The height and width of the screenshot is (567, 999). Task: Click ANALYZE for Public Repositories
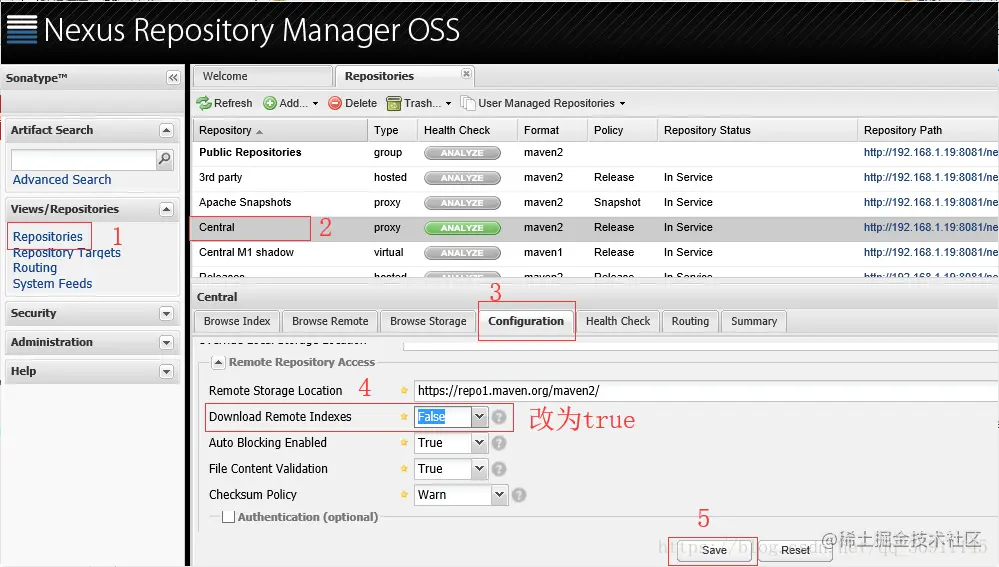click(x=462, y=153)
